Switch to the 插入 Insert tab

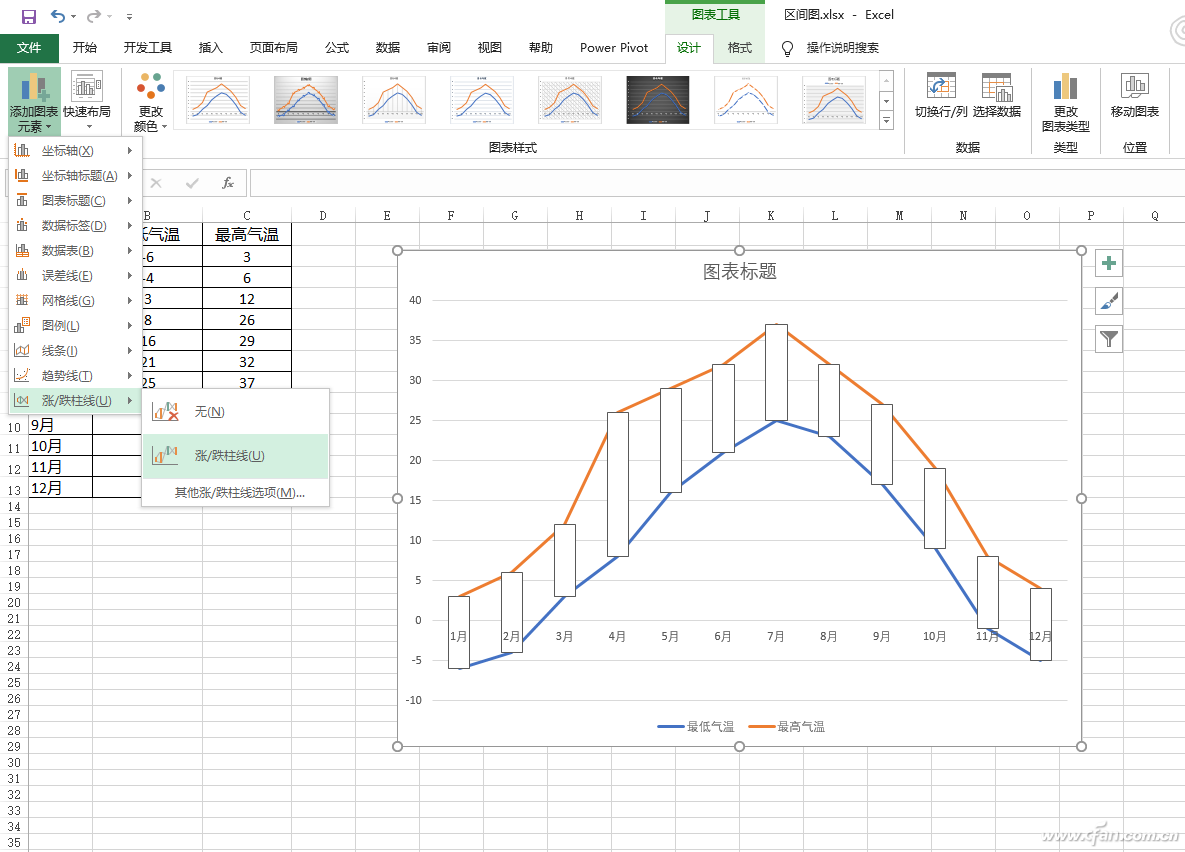pos(210,48)
